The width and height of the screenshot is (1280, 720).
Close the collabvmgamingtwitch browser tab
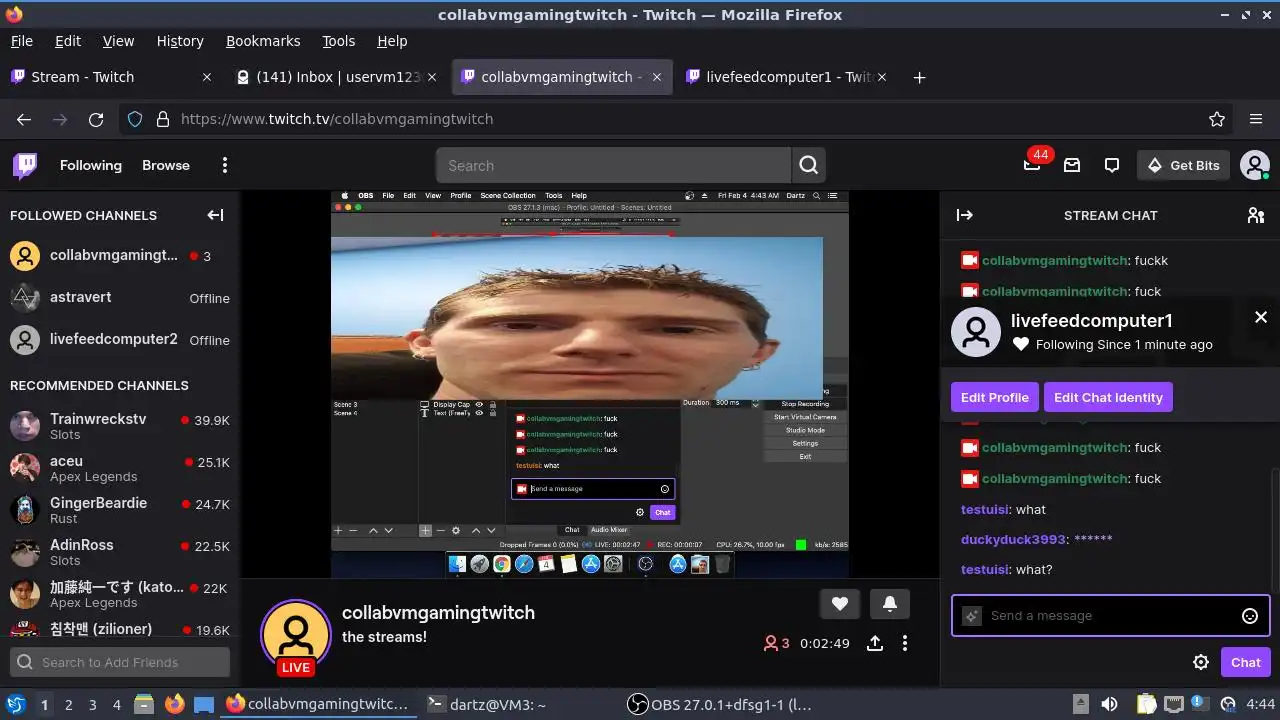click(657, 77)
